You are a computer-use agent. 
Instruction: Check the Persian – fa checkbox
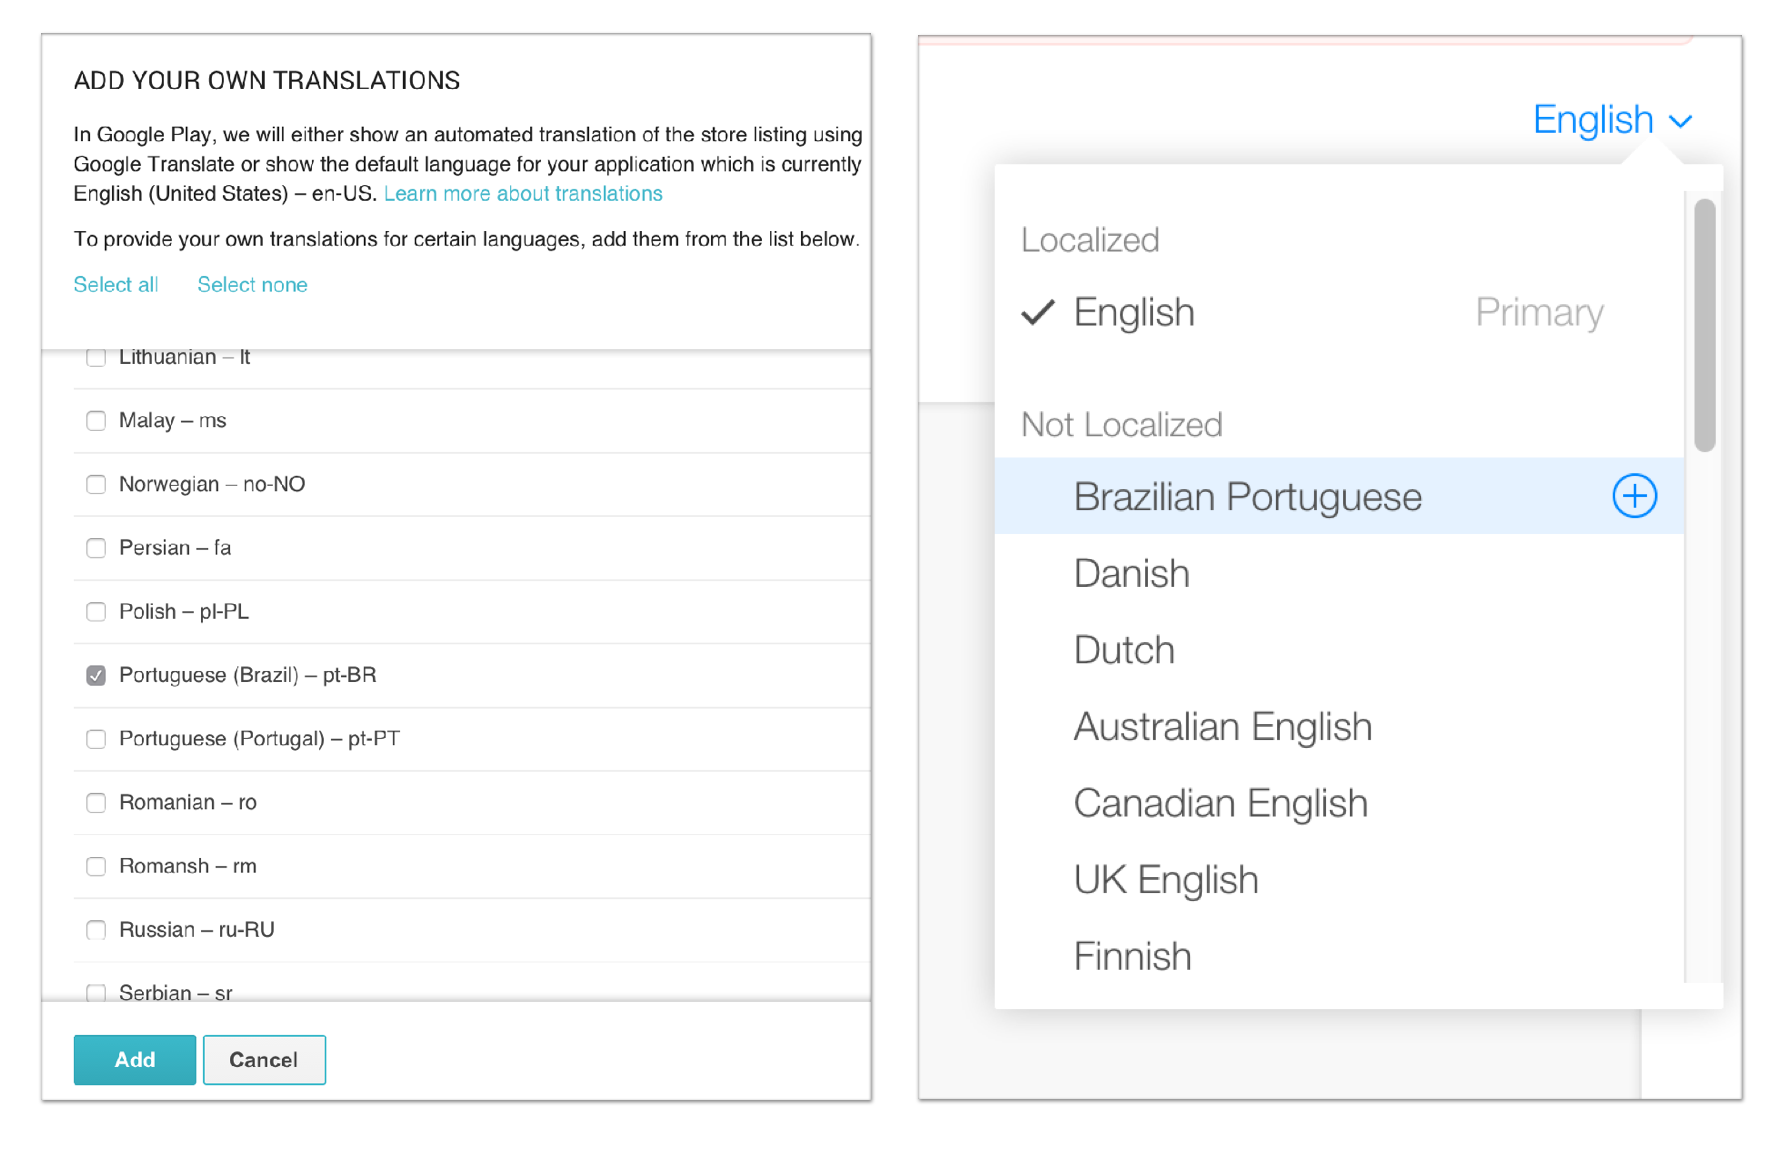(96, 548)
